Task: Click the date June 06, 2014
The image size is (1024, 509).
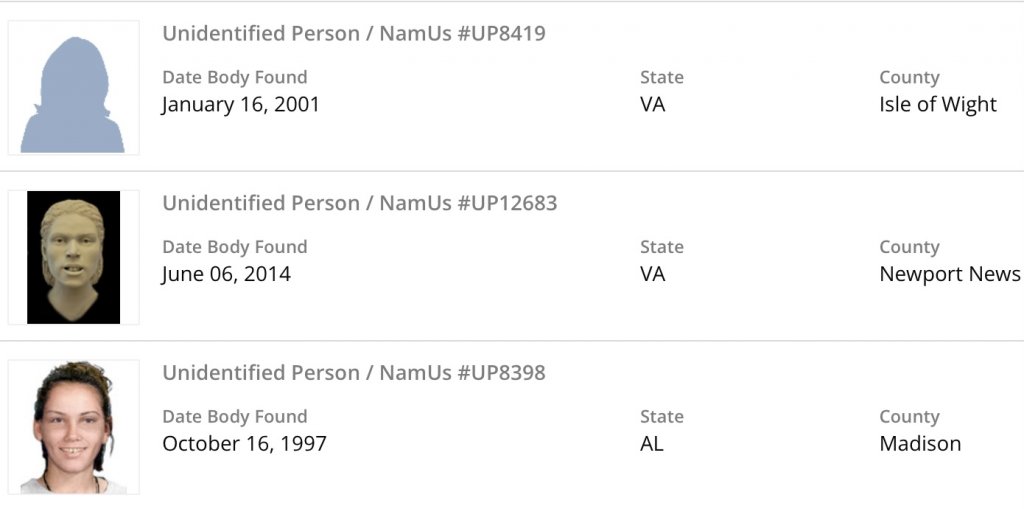Action: pyautogui.click(x=226, y=274)
